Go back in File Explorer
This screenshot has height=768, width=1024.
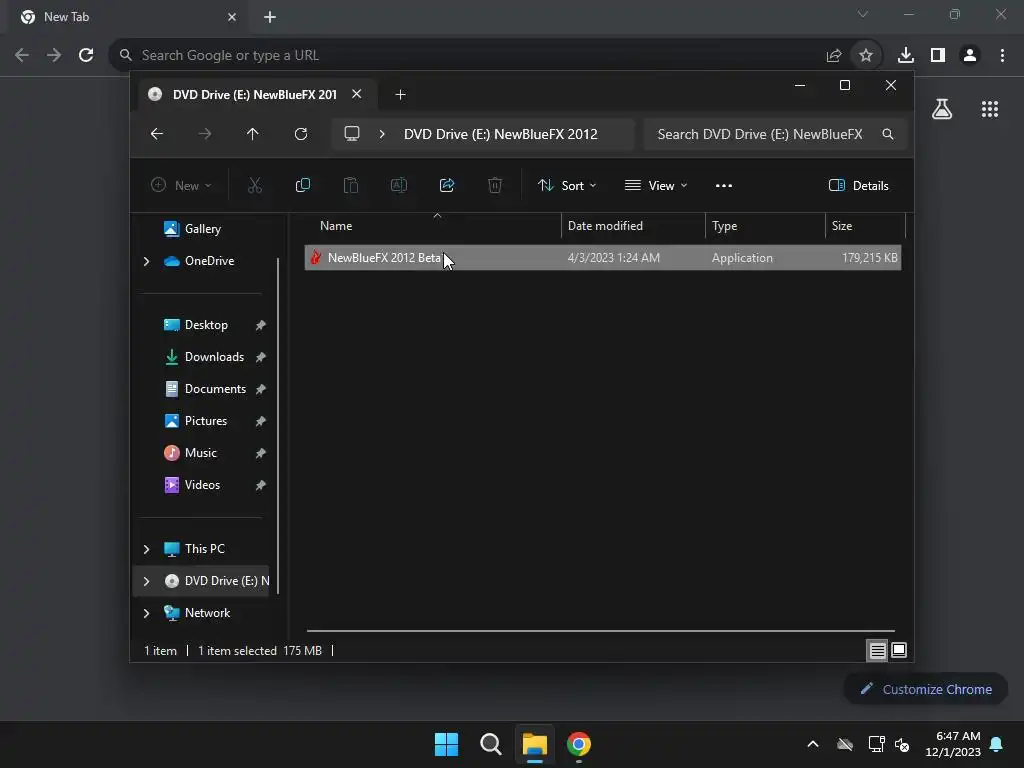[157, 134]
